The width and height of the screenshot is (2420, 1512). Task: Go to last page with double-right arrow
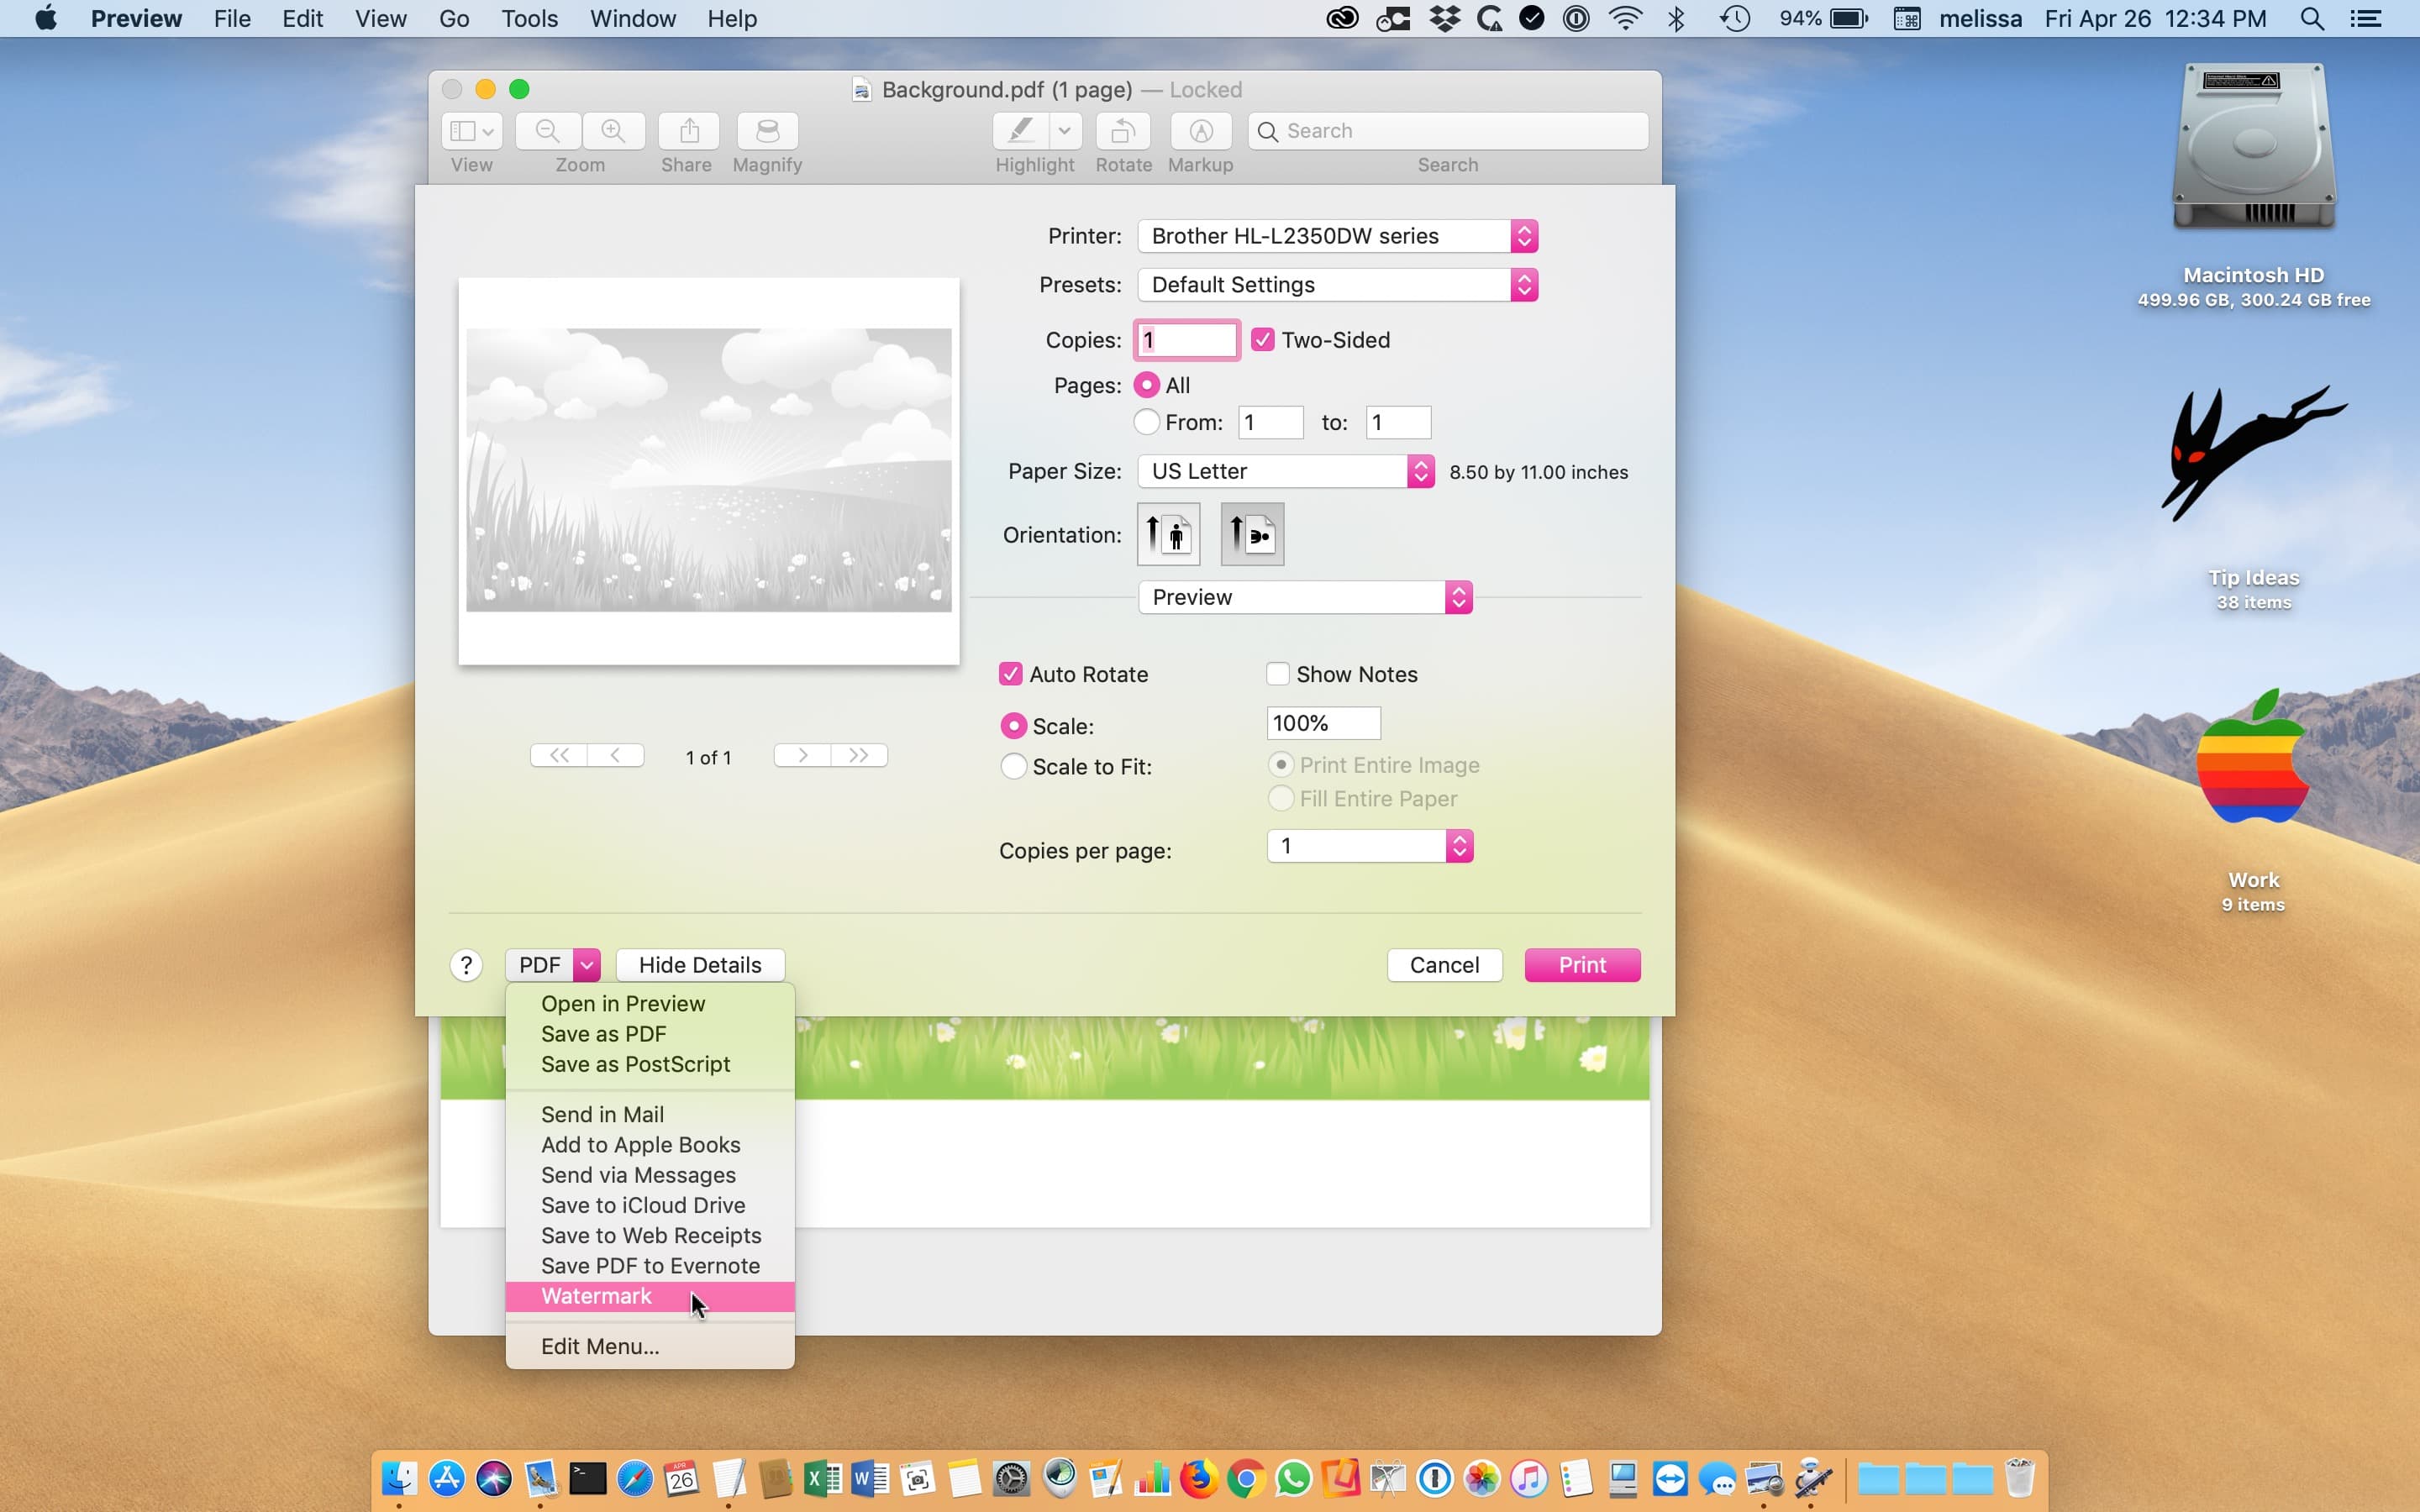pyautogui.click(x=859, y=756)
